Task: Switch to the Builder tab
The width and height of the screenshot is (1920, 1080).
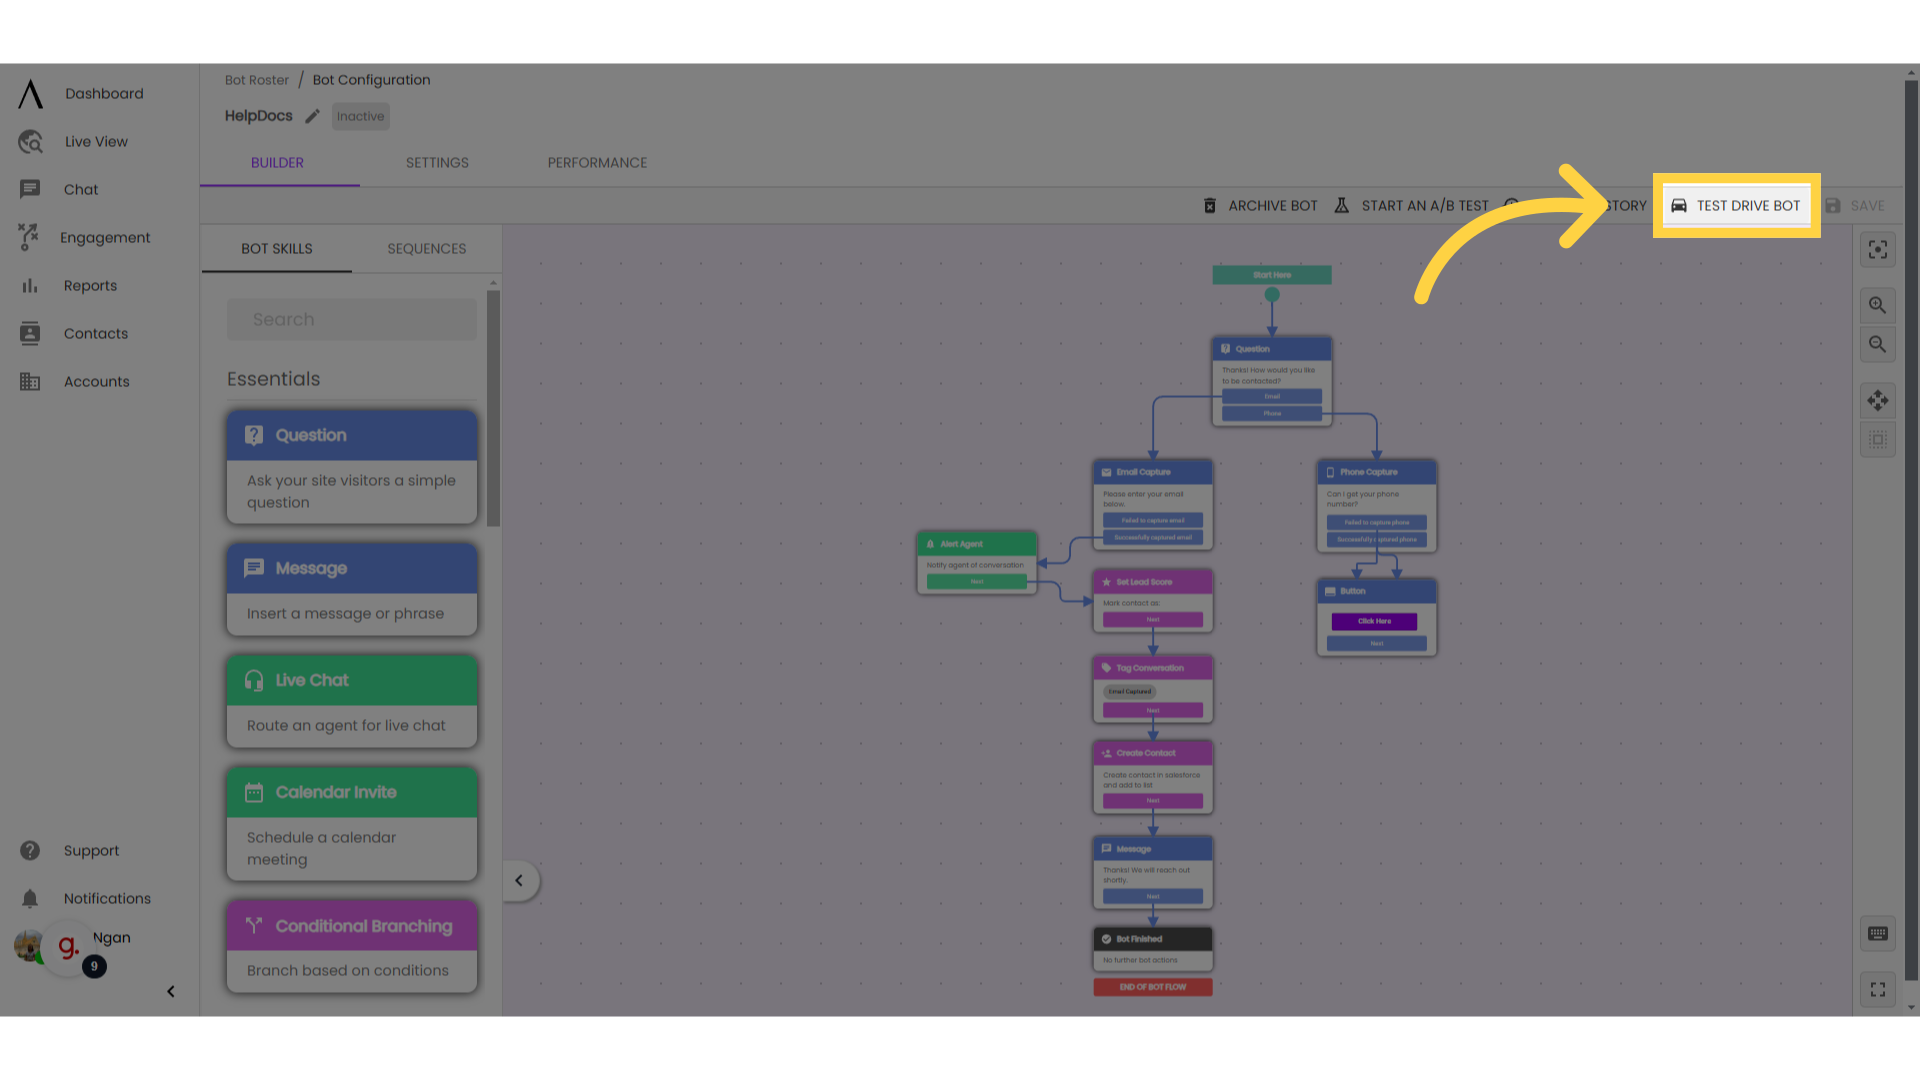Action: coord(278,163)
